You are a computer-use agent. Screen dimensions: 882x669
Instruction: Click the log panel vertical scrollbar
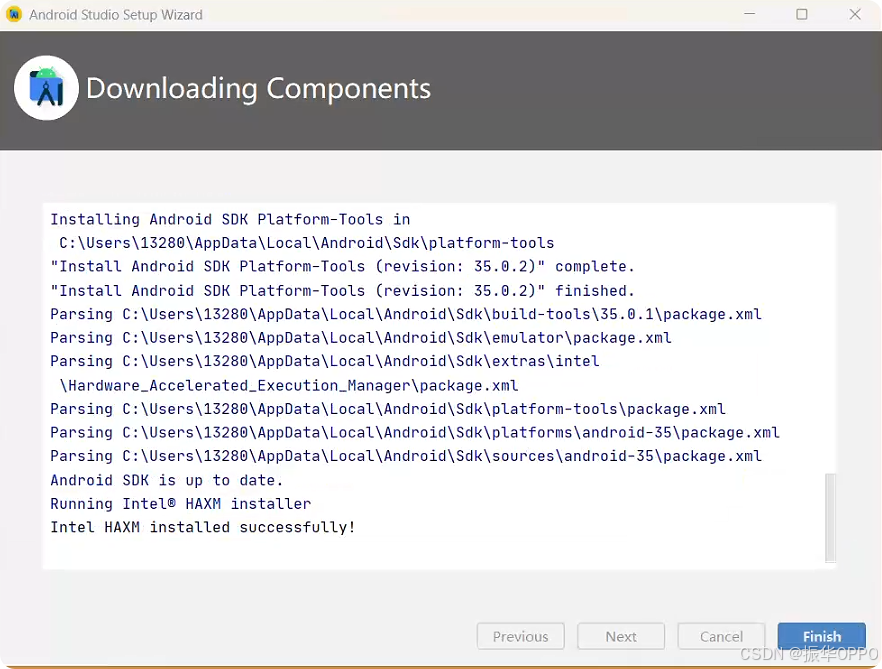click(x=830, y=518)
